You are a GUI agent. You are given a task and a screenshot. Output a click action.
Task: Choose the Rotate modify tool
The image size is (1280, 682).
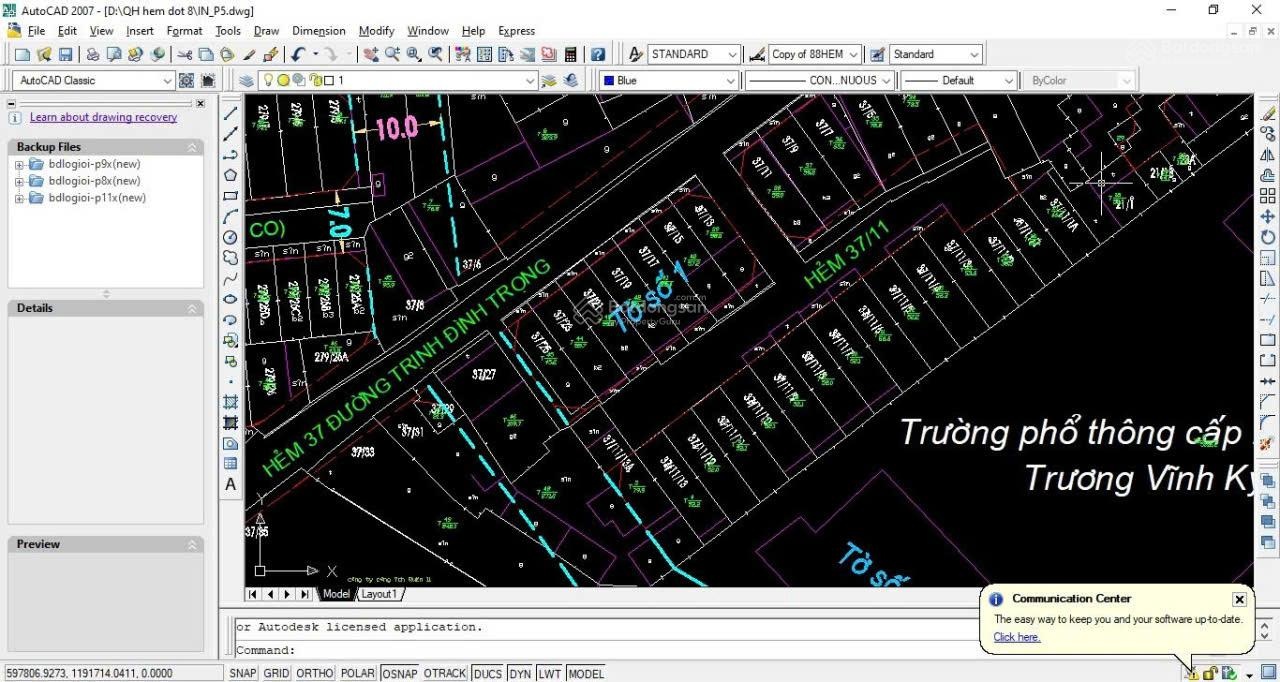tap(1268, 237)
